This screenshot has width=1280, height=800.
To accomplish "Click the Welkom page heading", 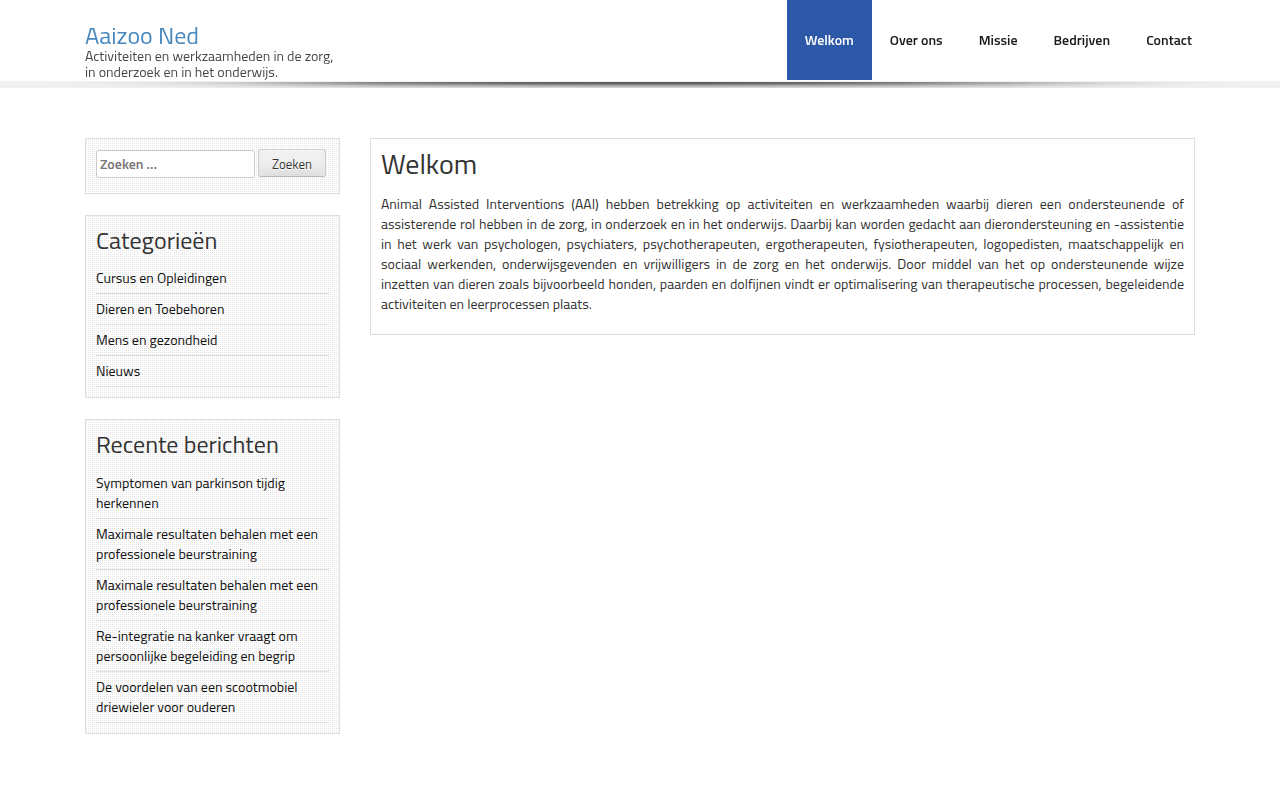I will click(429, 165).
